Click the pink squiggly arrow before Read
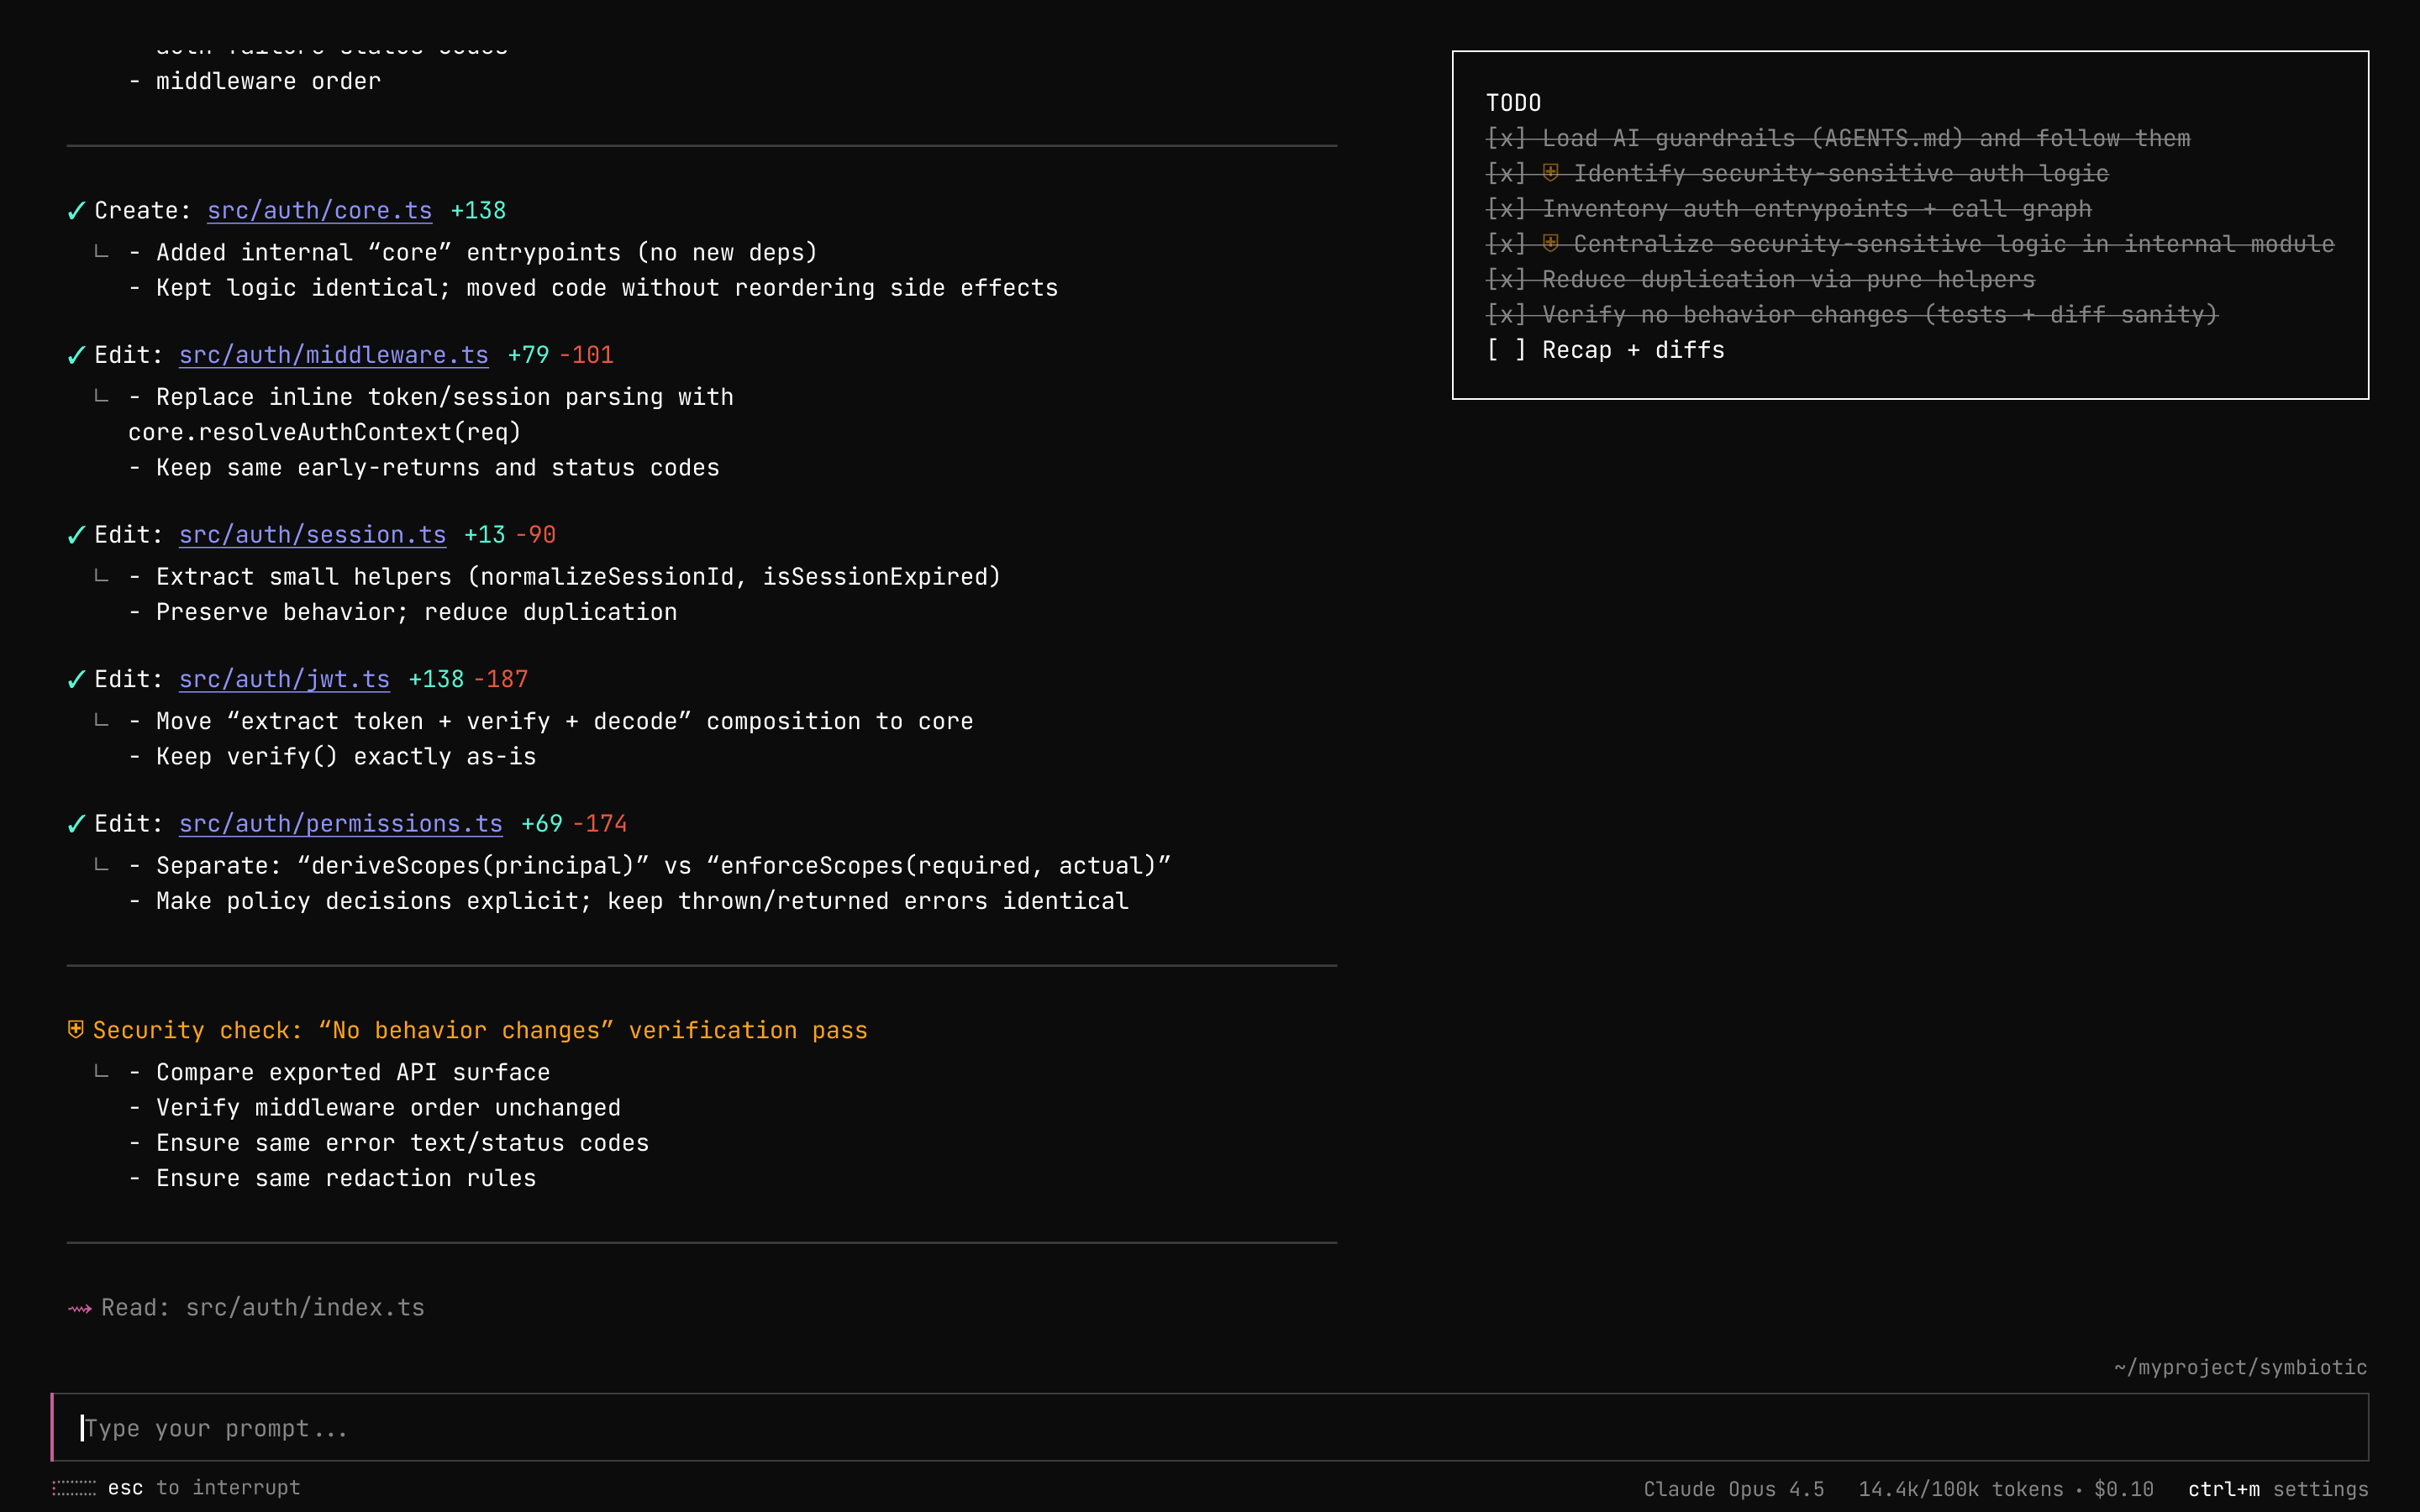 coord(80,1308)
